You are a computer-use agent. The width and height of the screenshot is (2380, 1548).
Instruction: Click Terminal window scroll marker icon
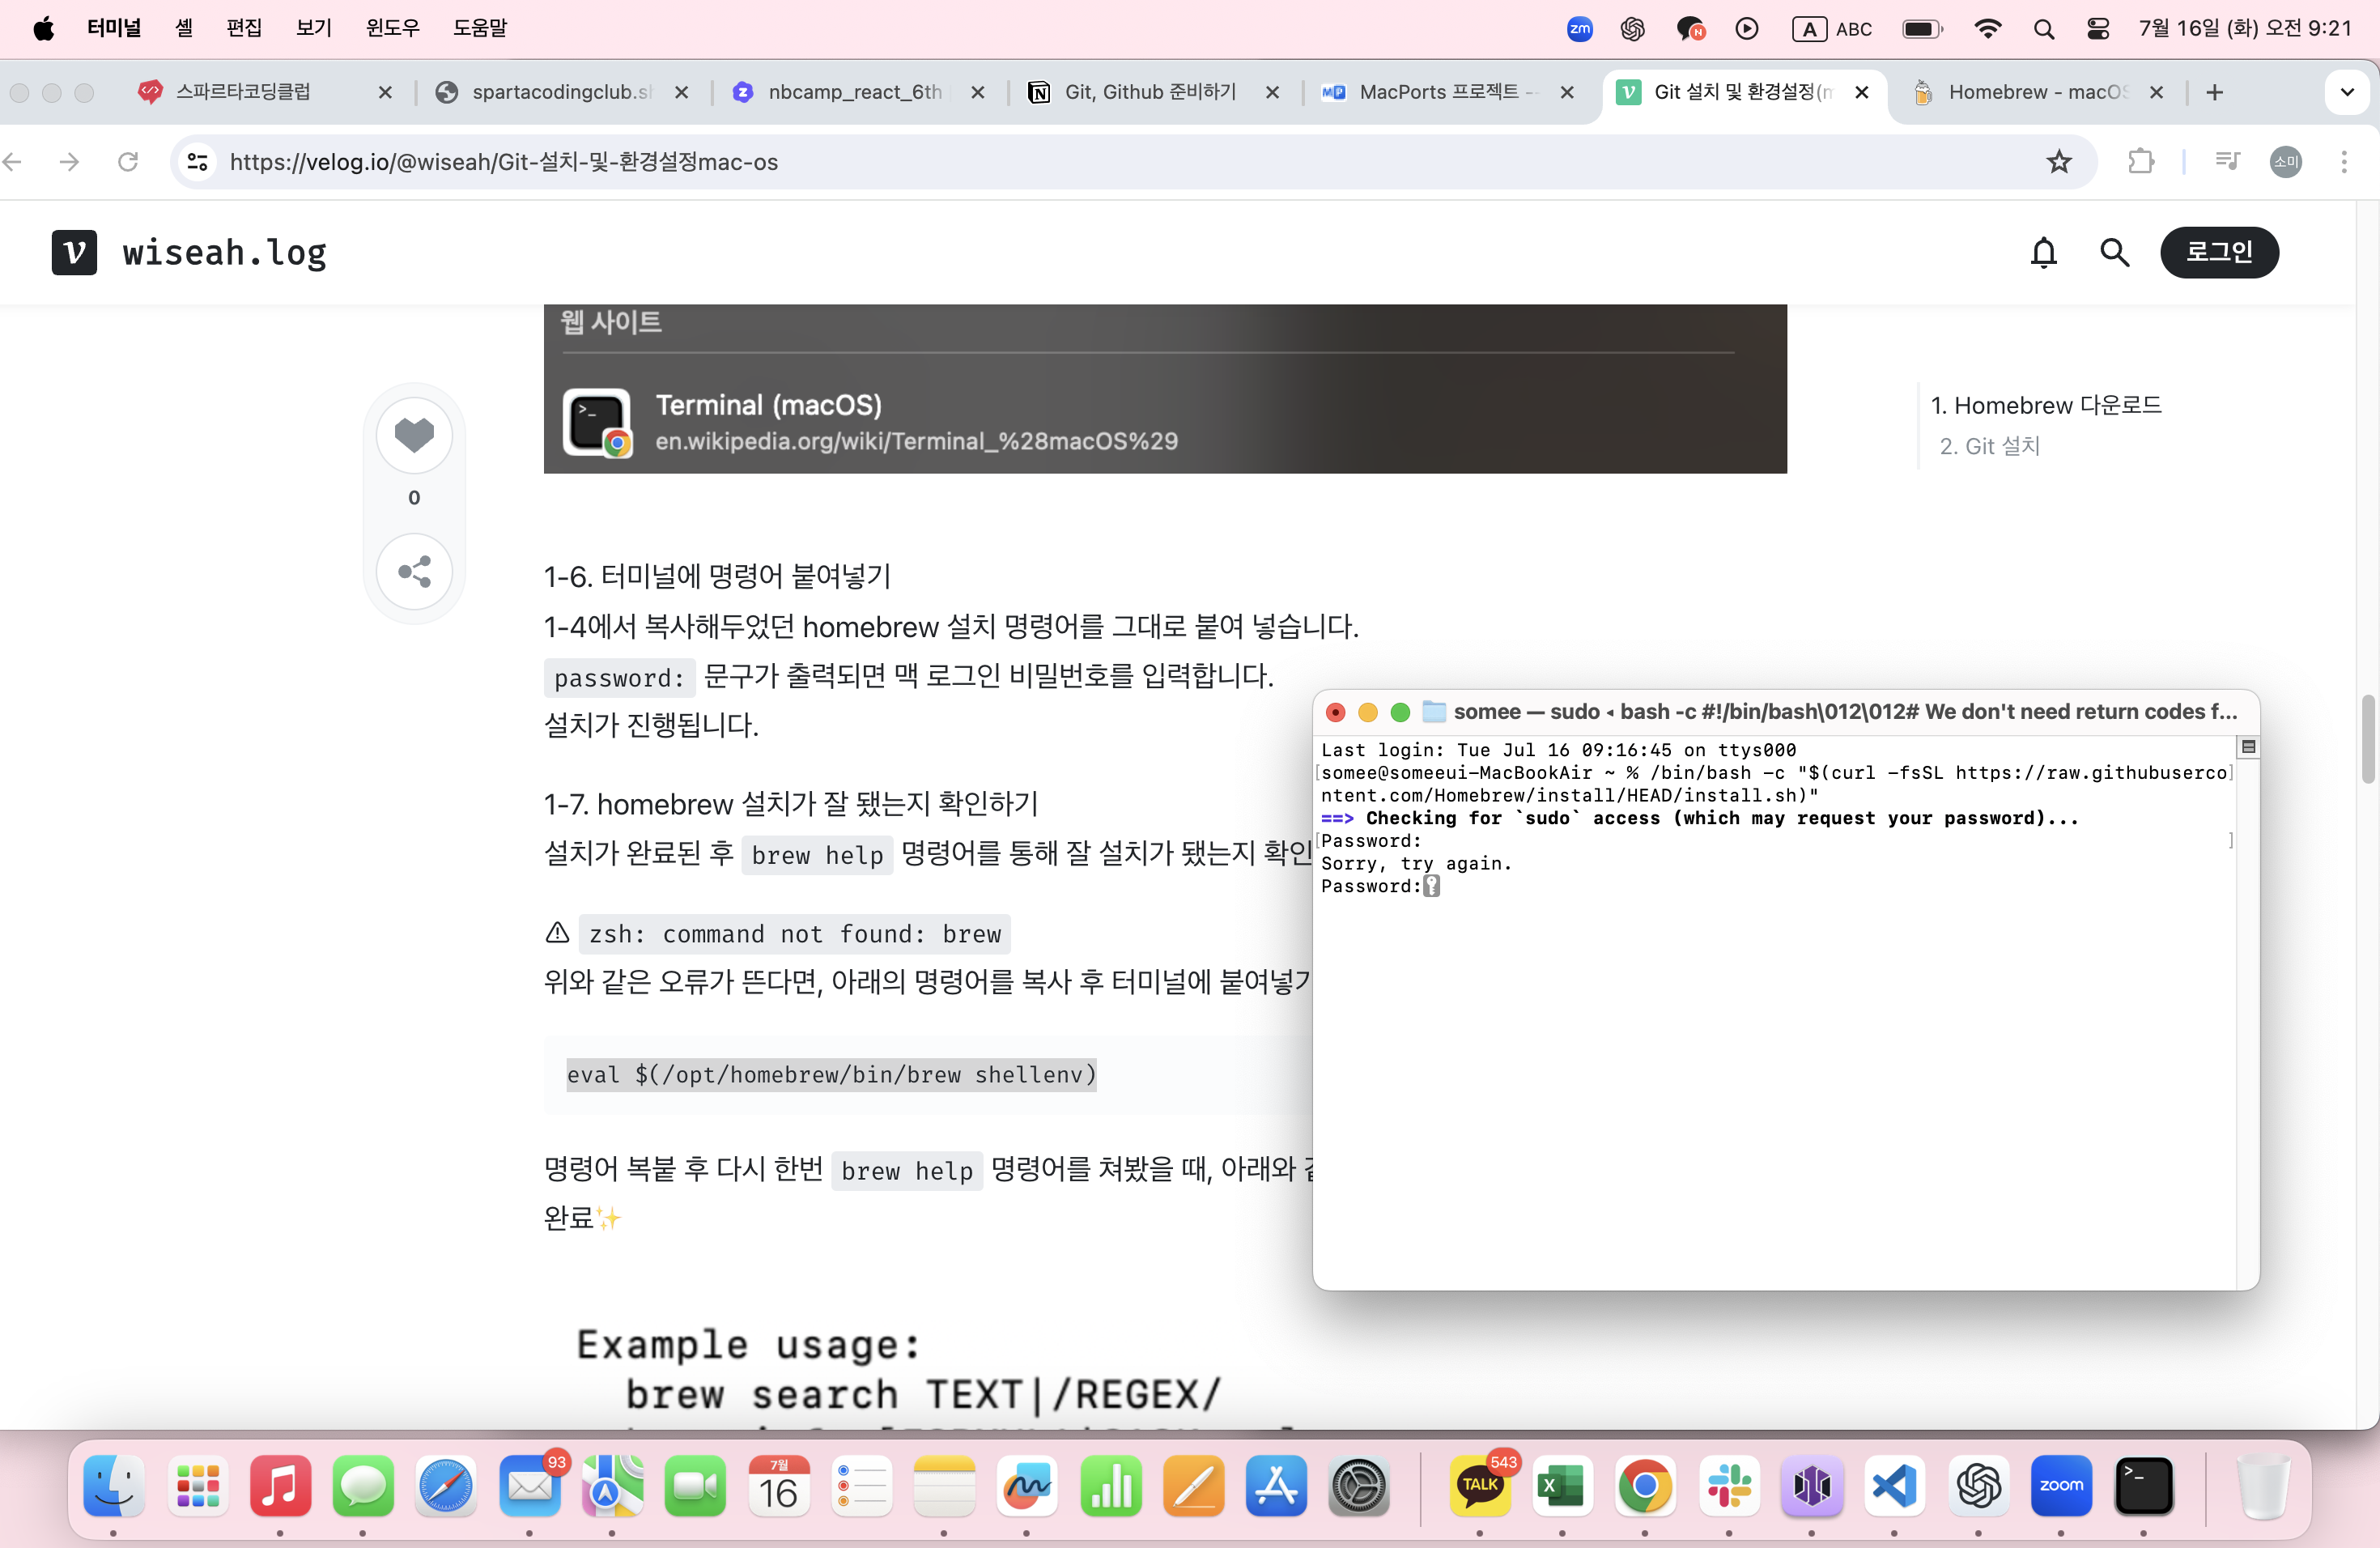(2248, 747)
